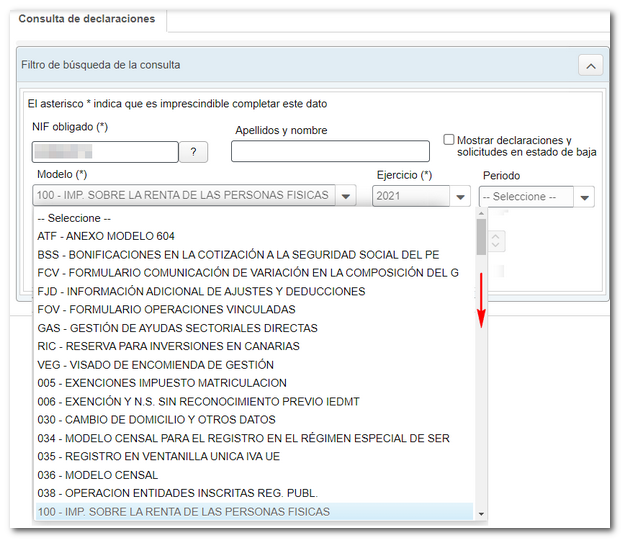Pick 'GAS - Gestión de Ayudas Sectoriales Directas'
Viewport: 621px width, 539px height.
click(177, 328)
